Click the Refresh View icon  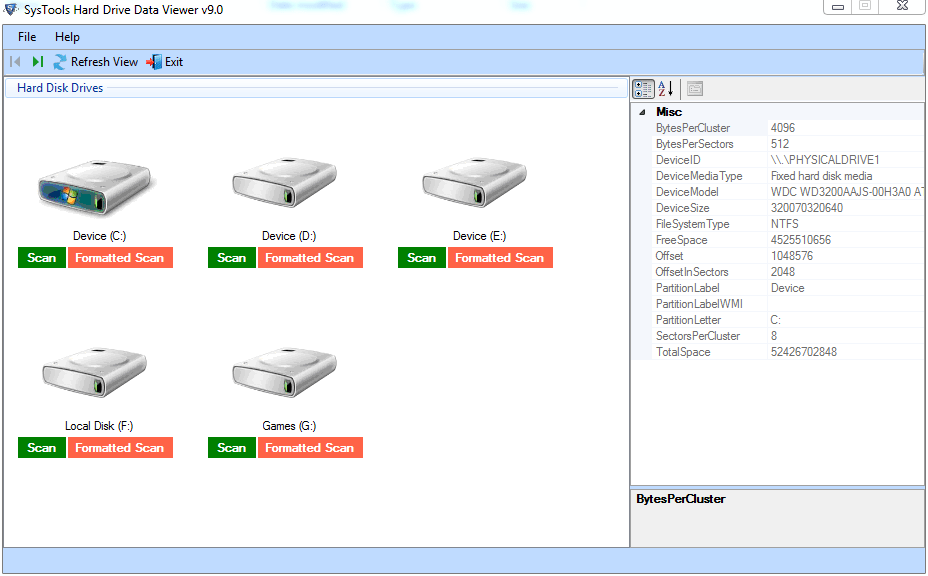60,62
